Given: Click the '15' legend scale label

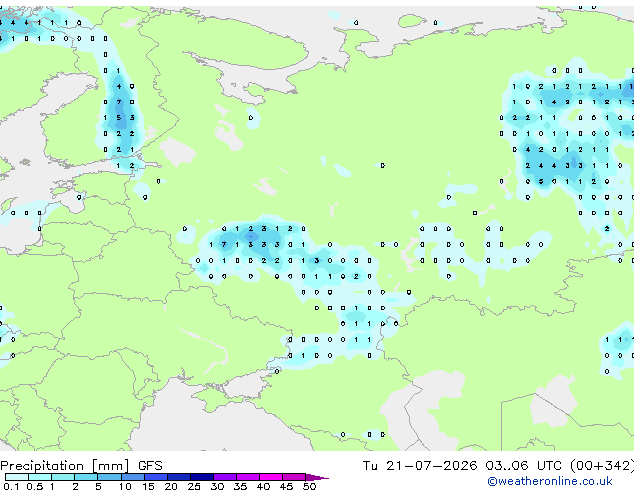Looking at the screenshot, I should [x=148, y=486].
